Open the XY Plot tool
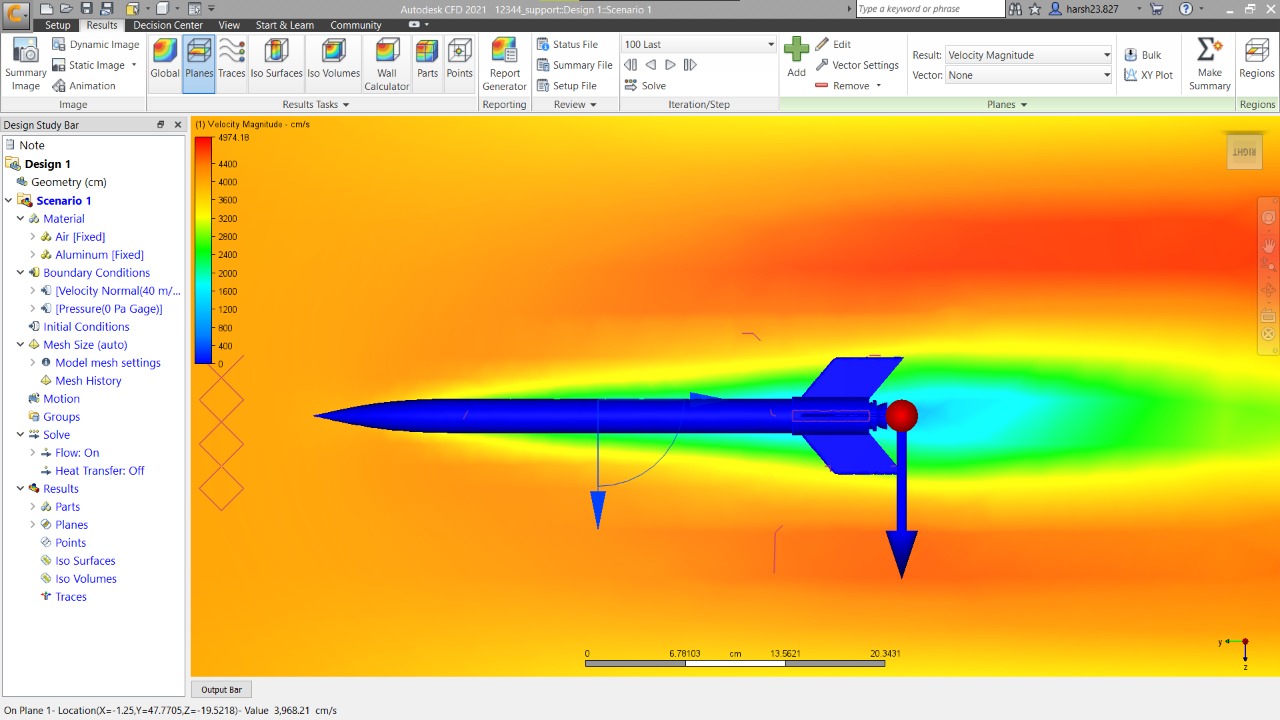Viewport: 1280px width, 720px height. [1148, 75]
